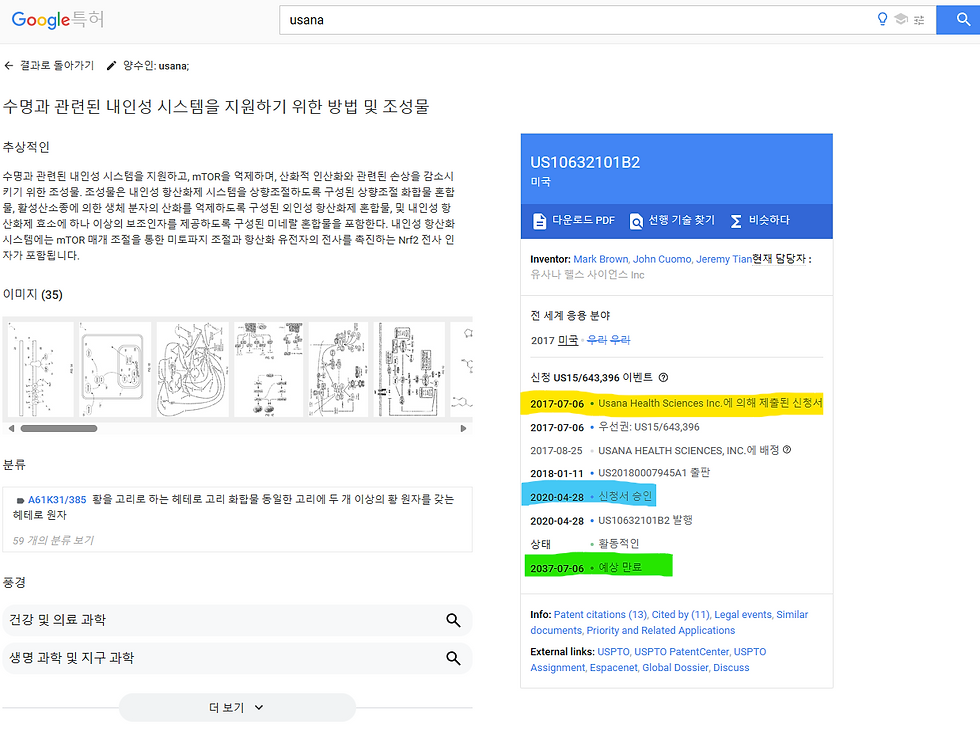The height and width of the screenshot is (735, 980).
Task: Open Discuss external link
Action: coord(731,668)
